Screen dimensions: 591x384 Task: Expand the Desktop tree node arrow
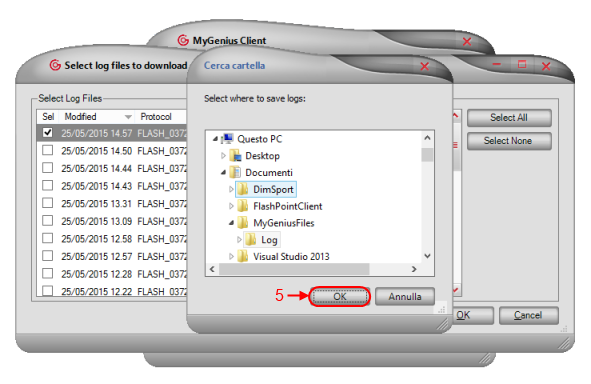coord(223,156)
